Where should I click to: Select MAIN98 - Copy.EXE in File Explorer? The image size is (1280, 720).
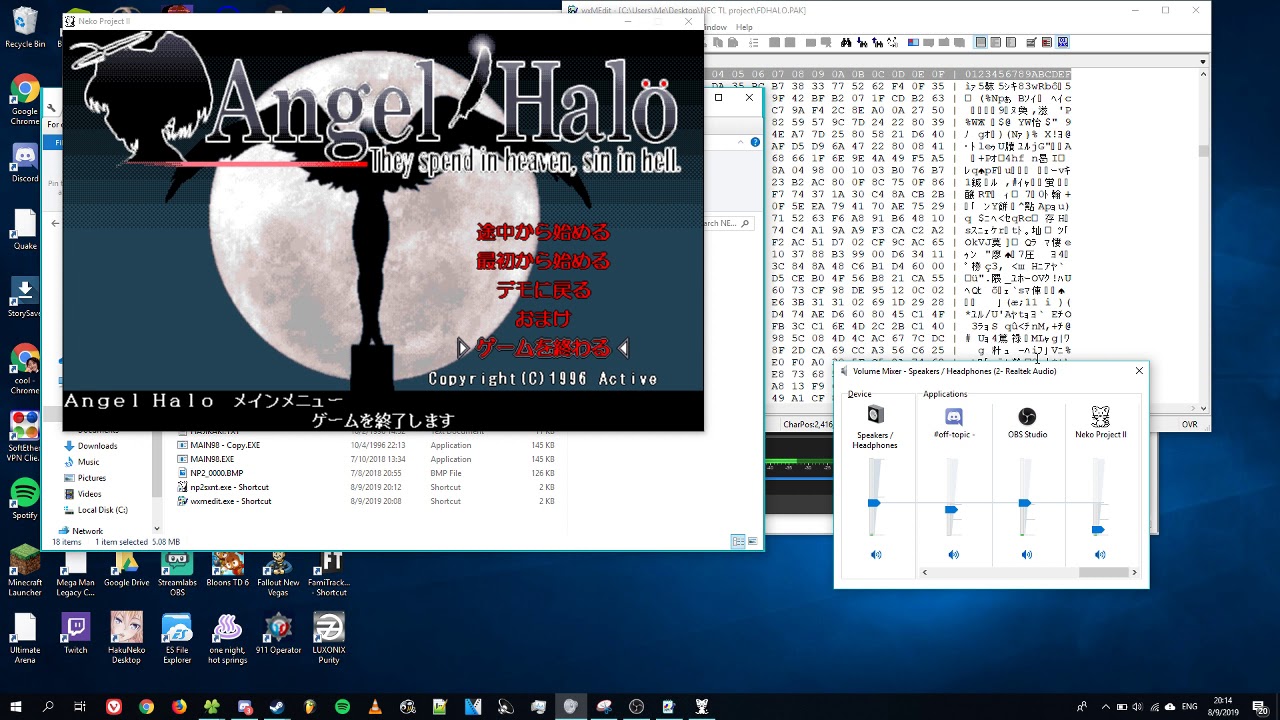click(225, 445)
